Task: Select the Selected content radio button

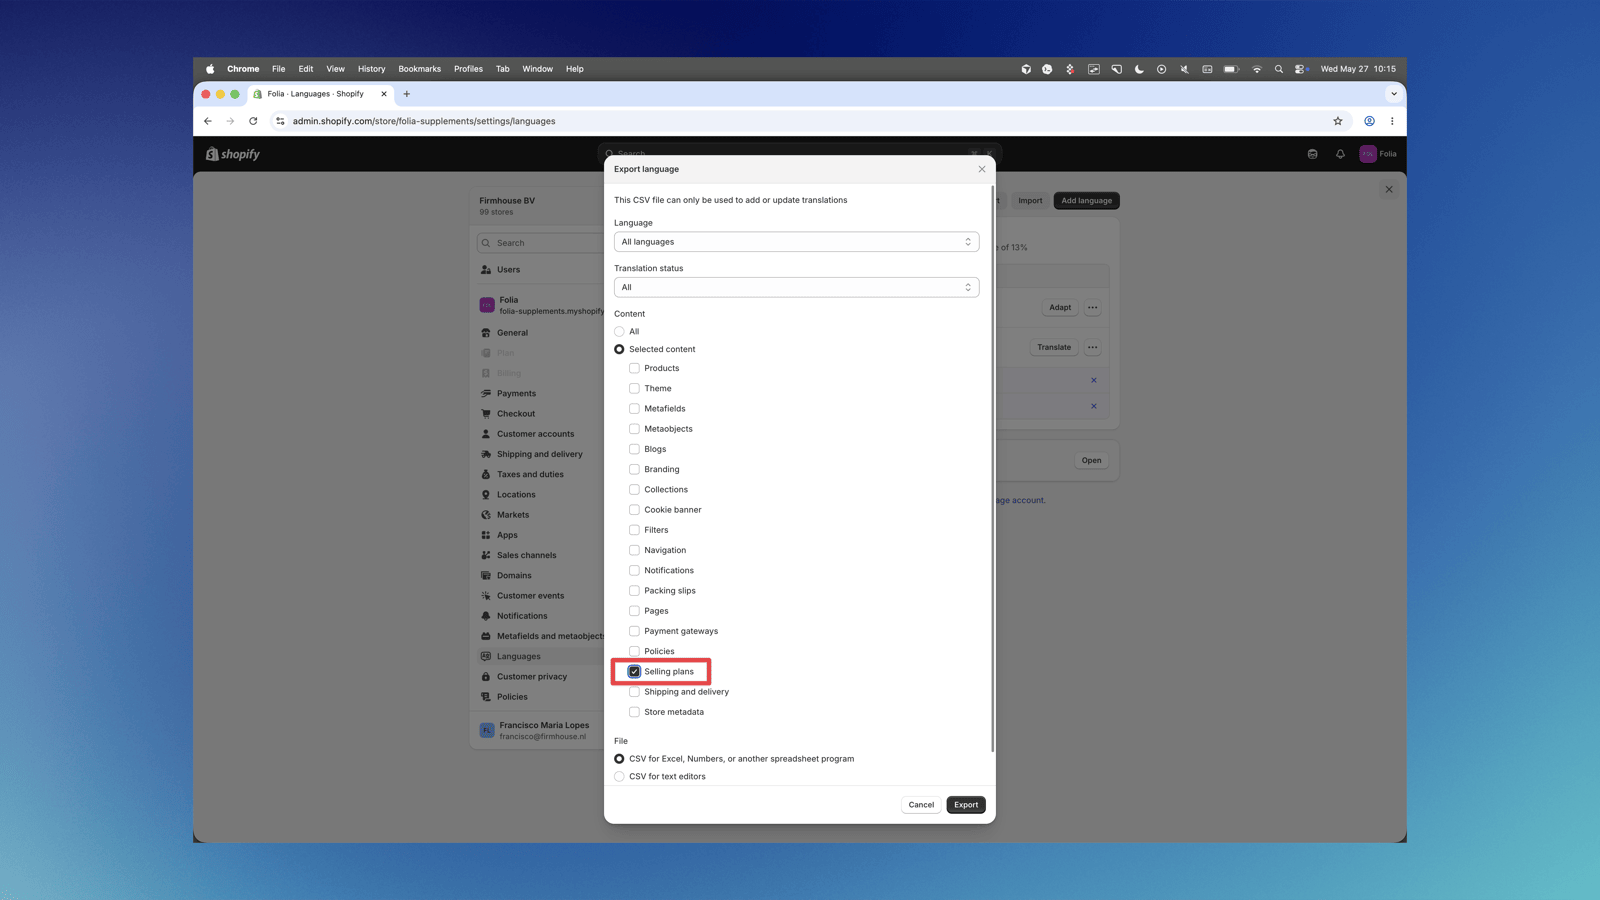Action: pos(619,349)
